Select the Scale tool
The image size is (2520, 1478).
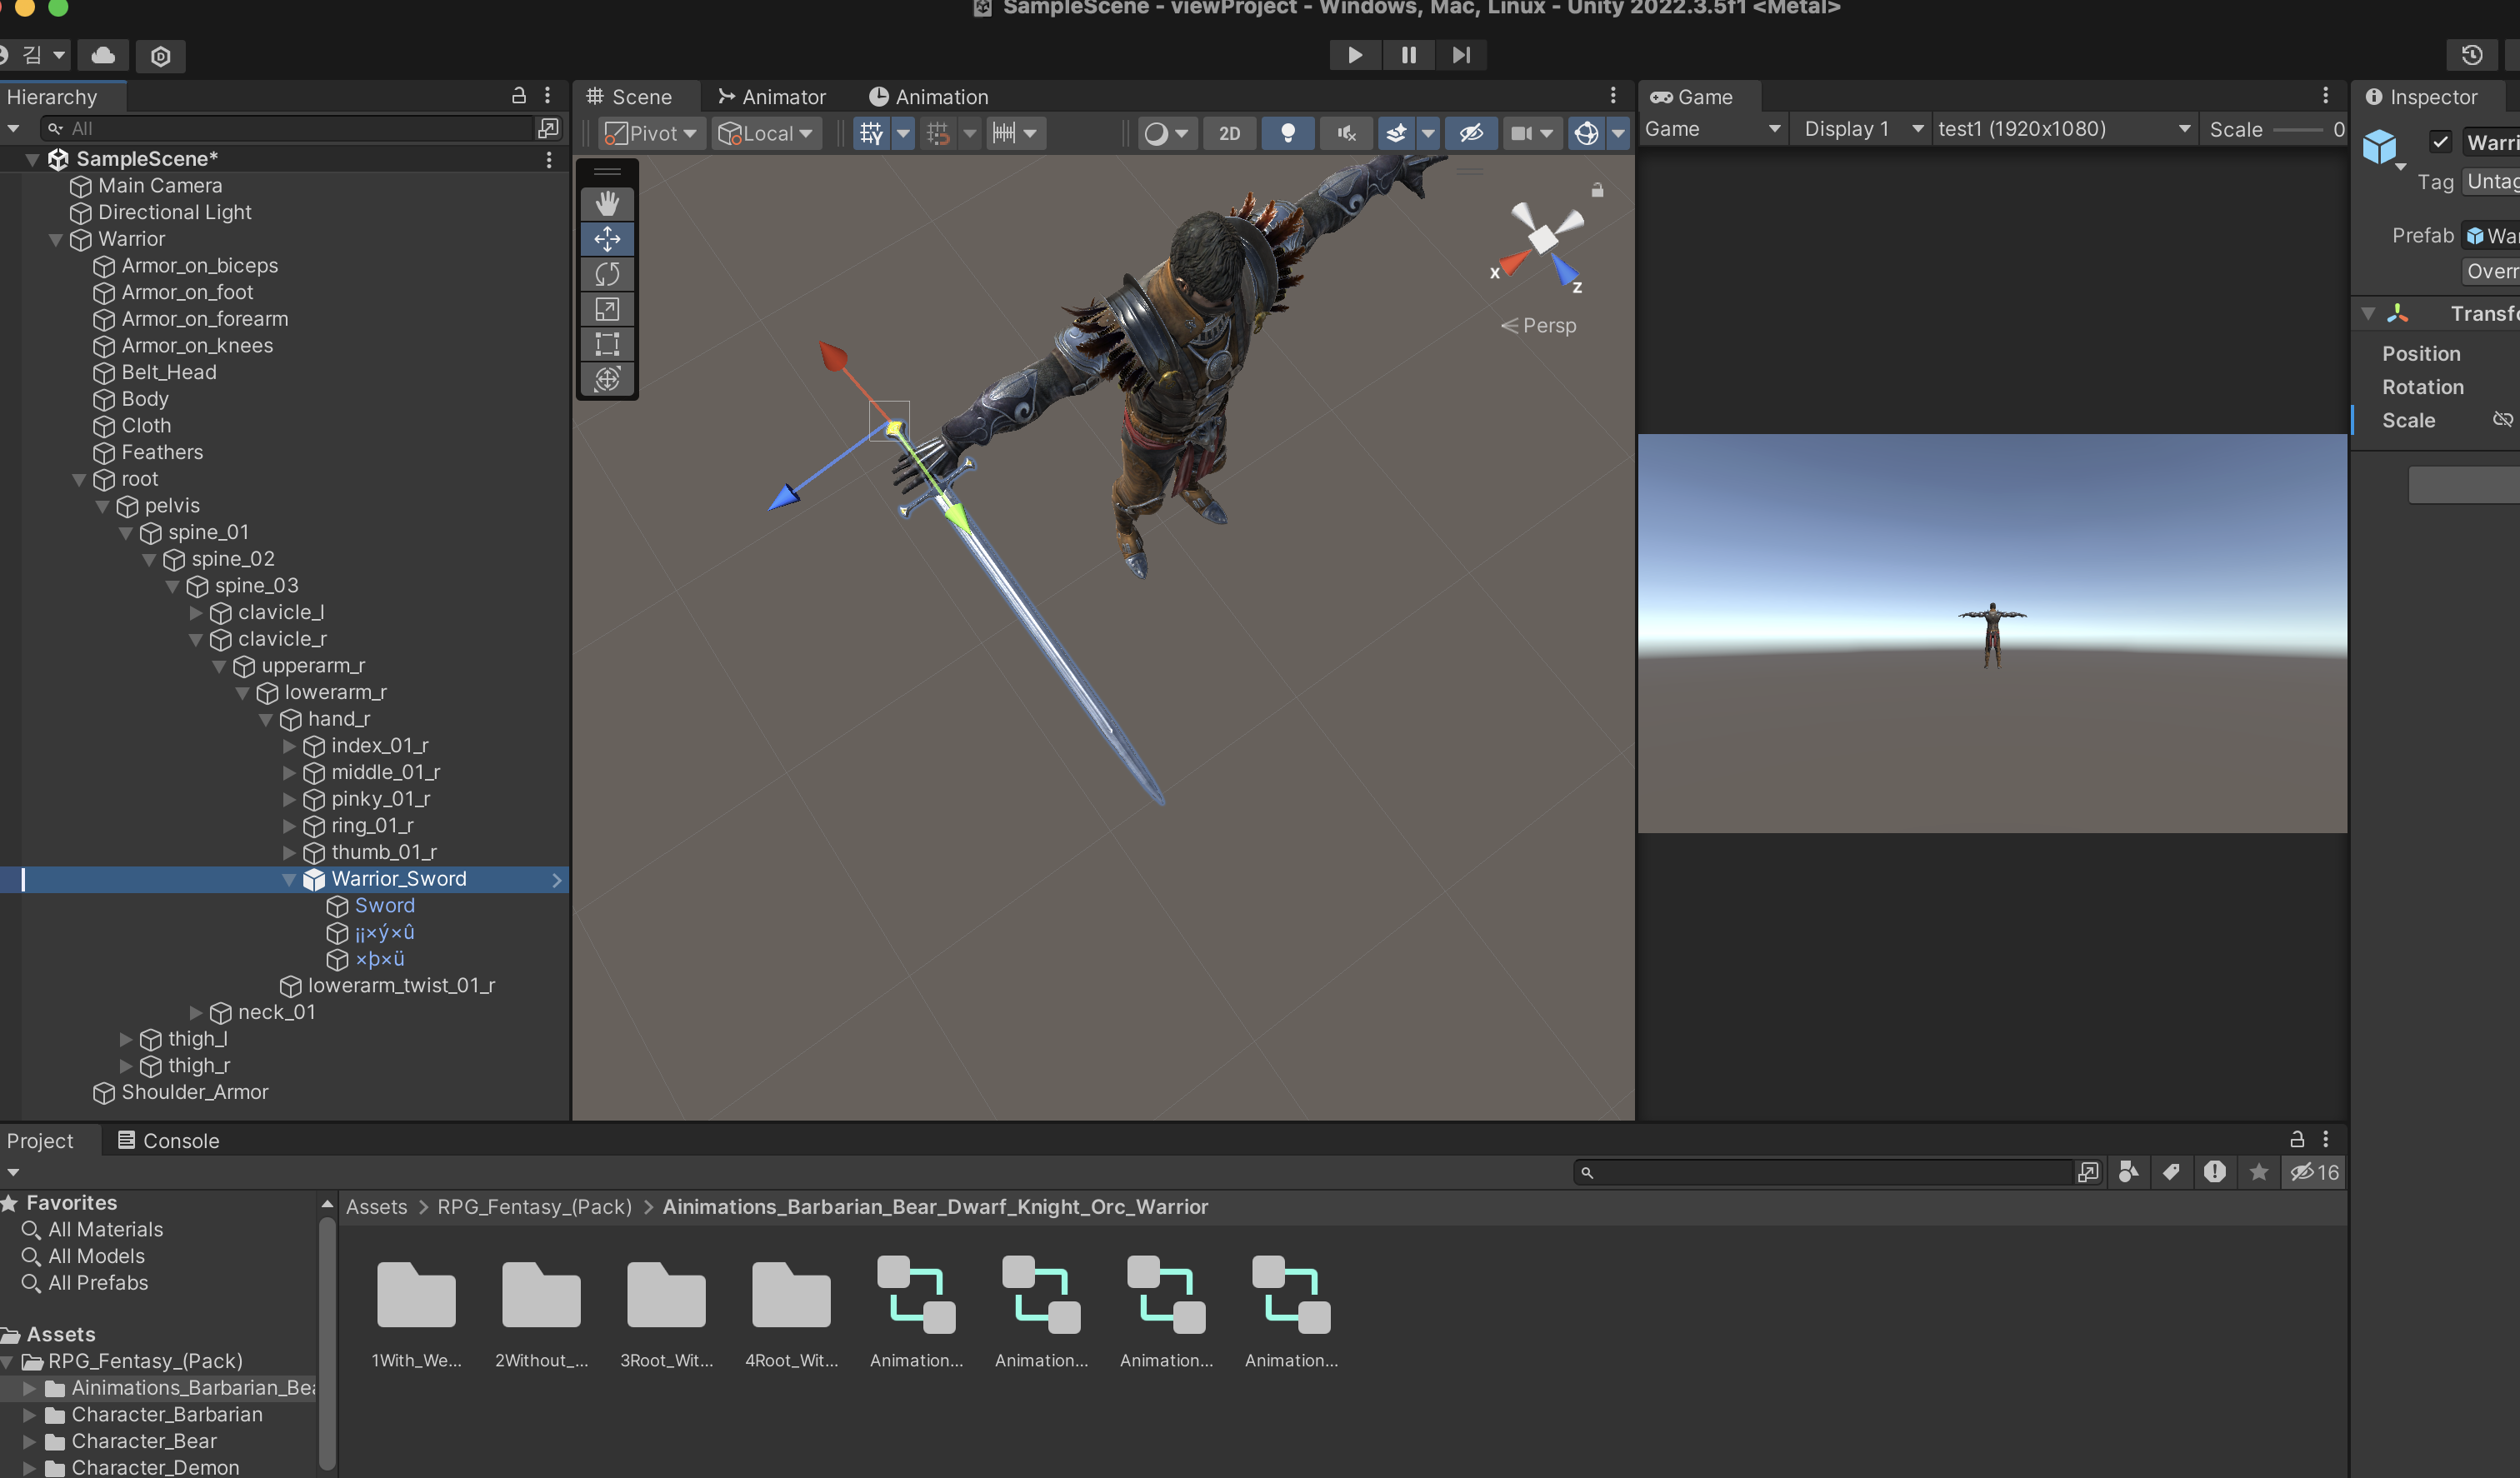607,309
